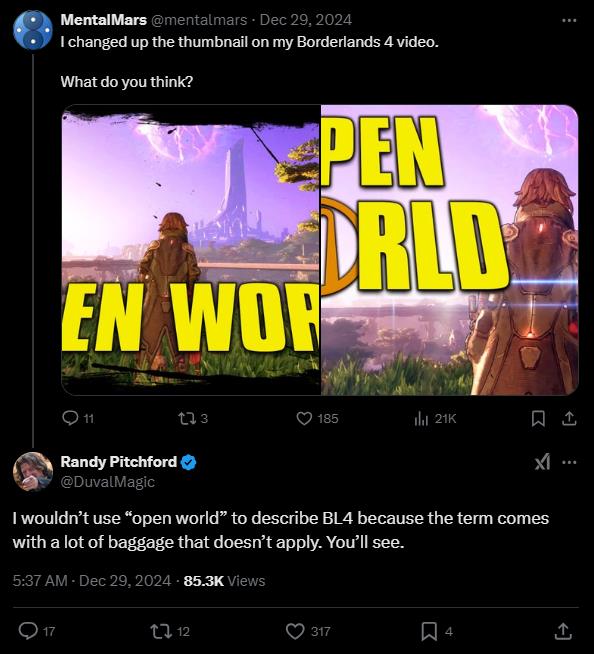View the right OPEN WORLD thumbnail image
The image size is (594, 654).
(450, 249)
